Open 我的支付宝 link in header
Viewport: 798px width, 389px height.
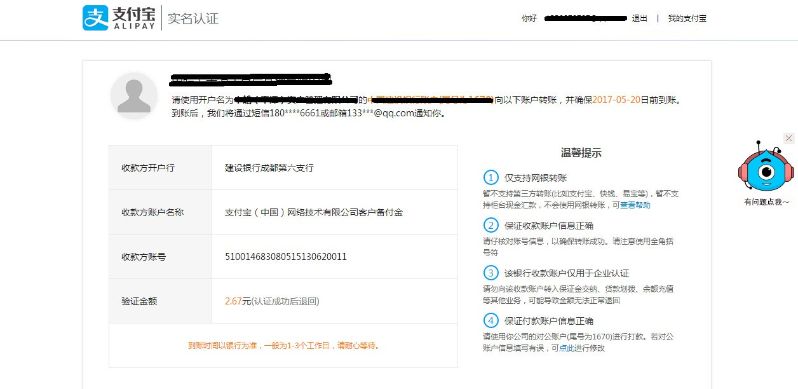click(687, 18)
